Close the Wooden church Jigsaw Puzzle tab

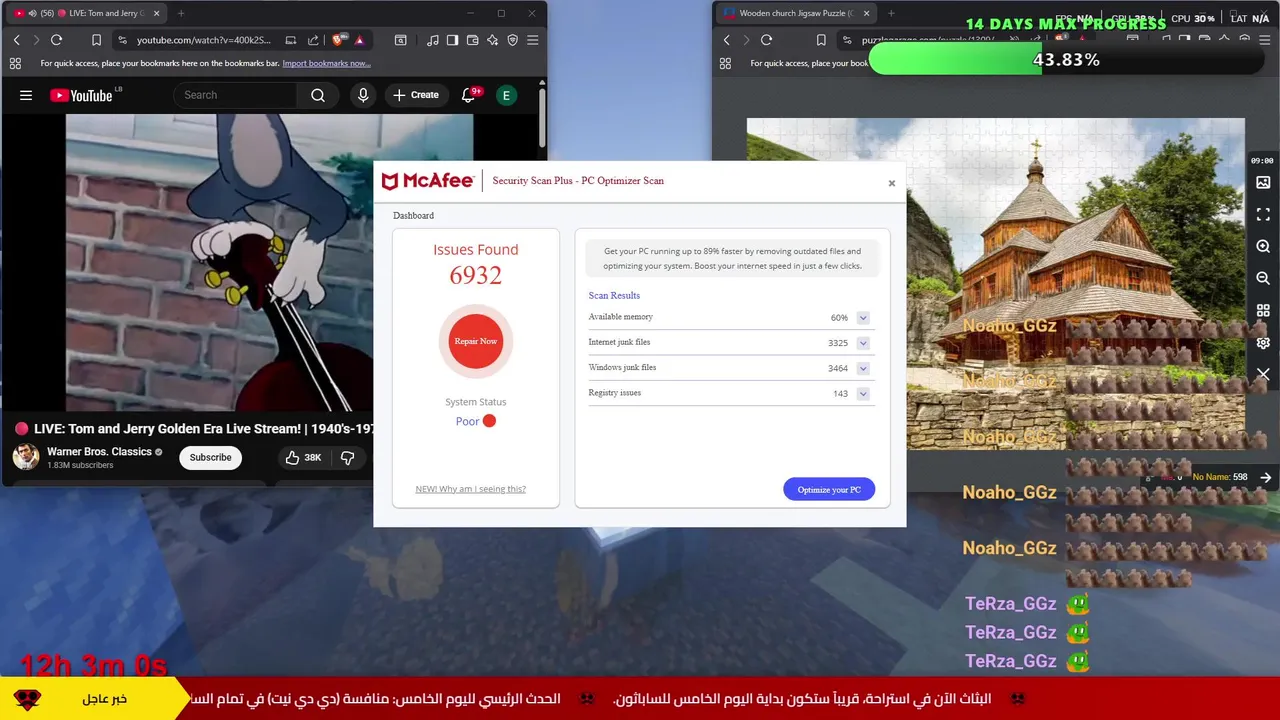pos(864,13)
